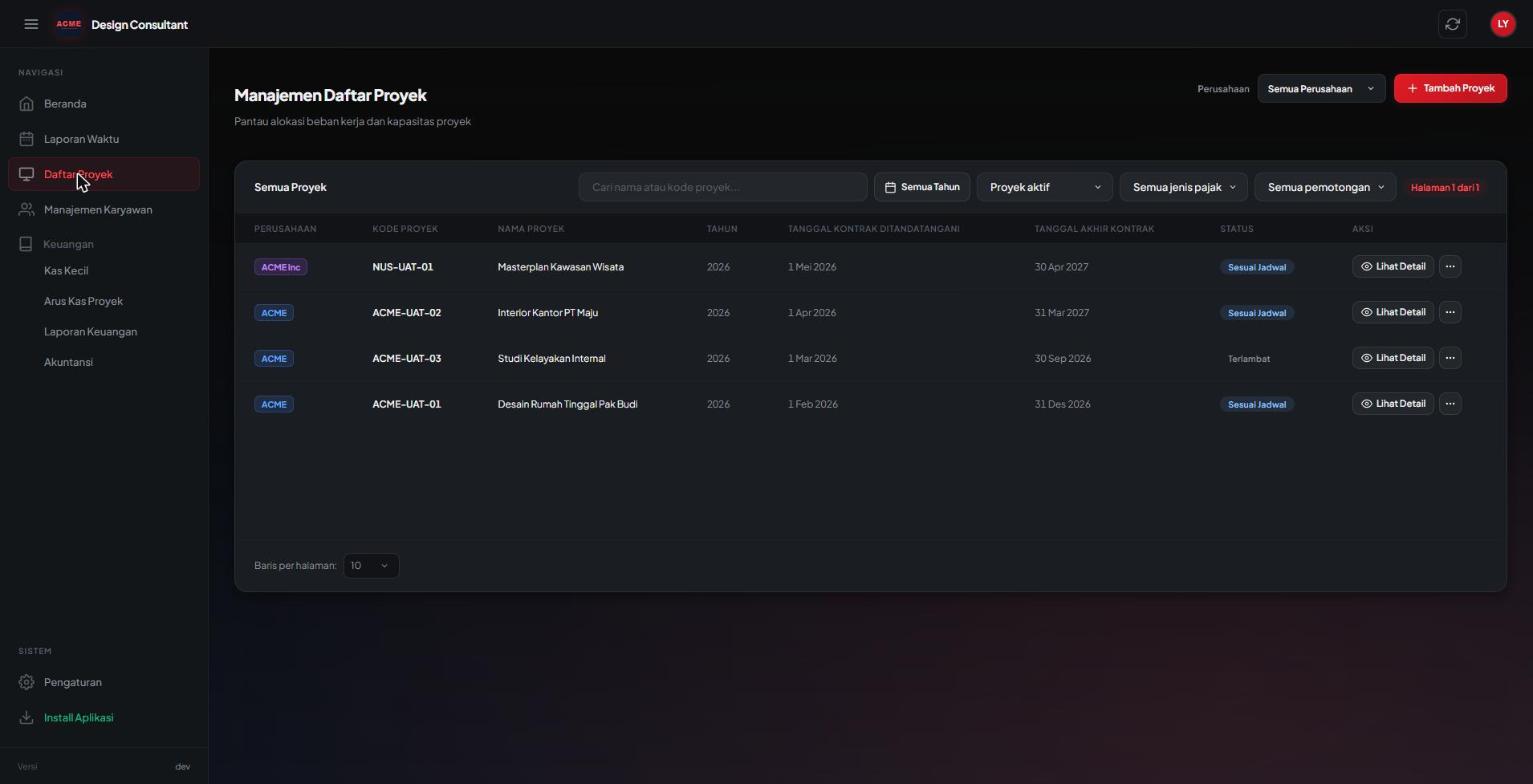Click the Keuangan book icon
The image size is (1533, 784).
pos(27,244)
